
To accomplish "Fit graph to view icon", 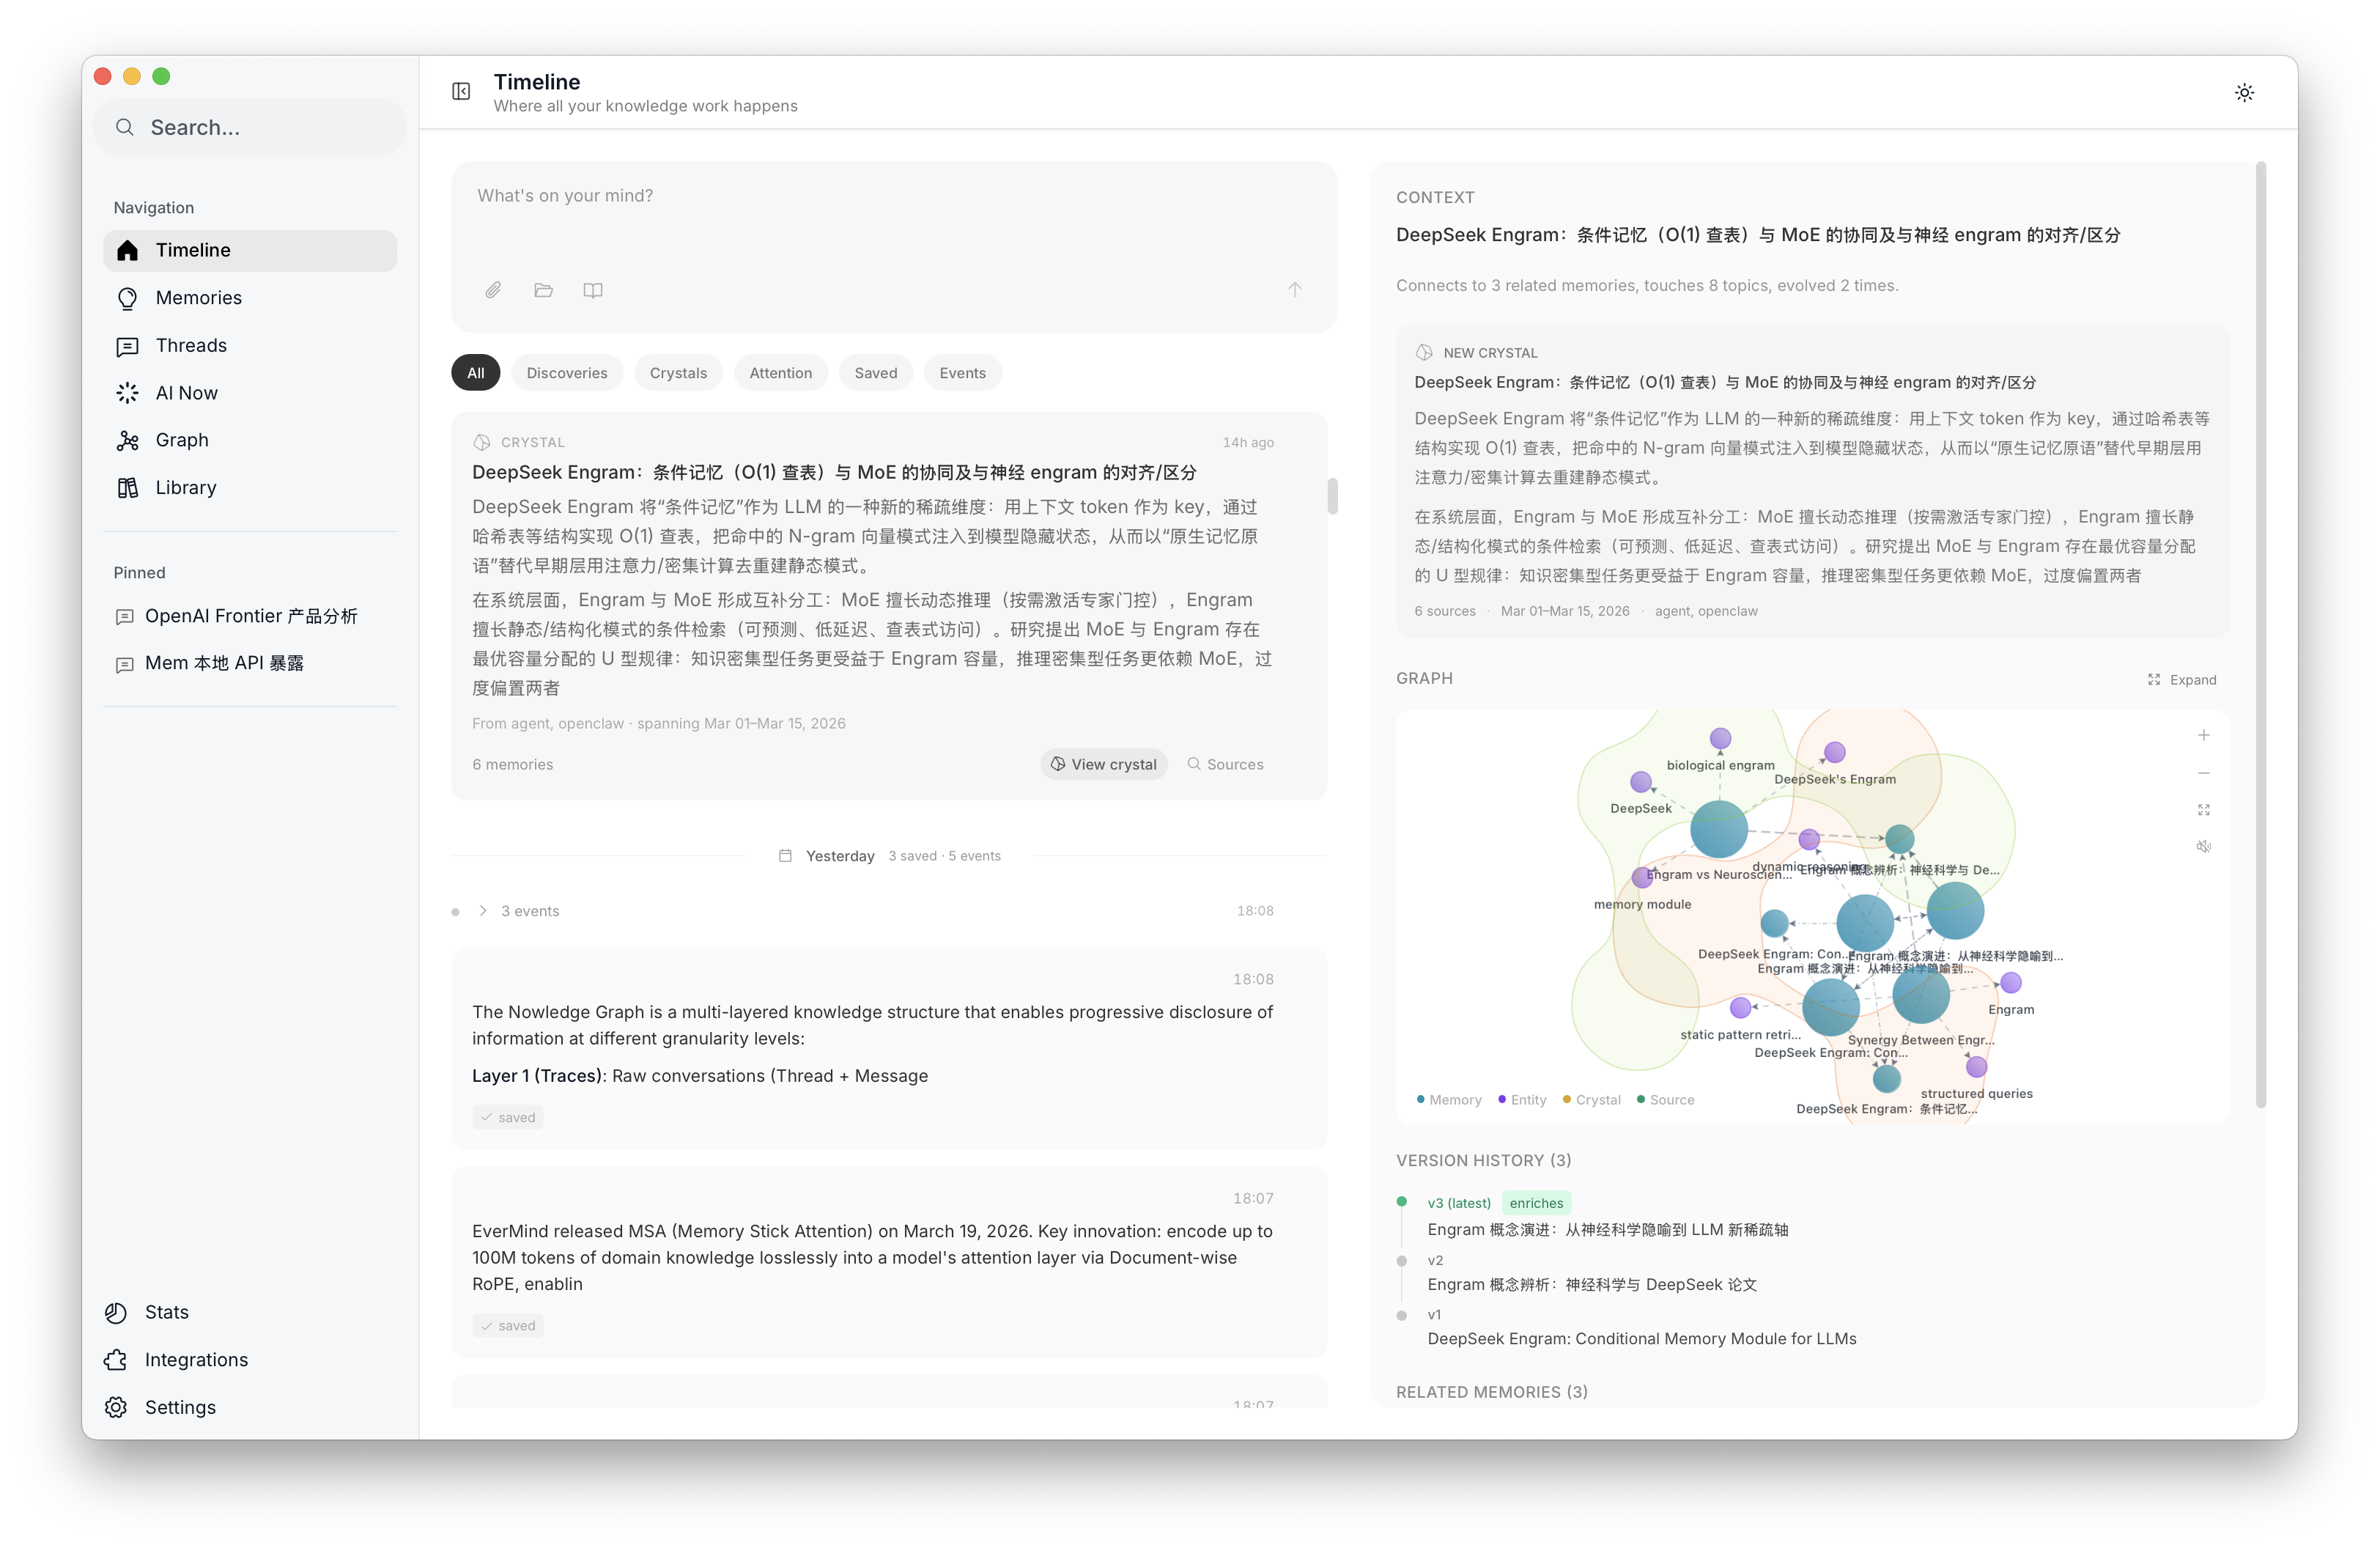I will 2203,810.
